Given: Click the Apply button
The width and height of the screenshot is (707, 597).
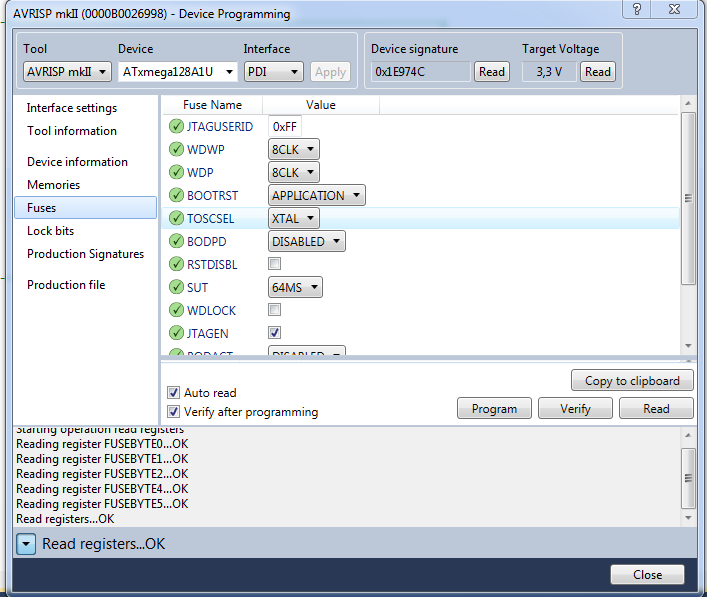Looking at the screenshot, I should pyautogui.click(x=331, y=72).
